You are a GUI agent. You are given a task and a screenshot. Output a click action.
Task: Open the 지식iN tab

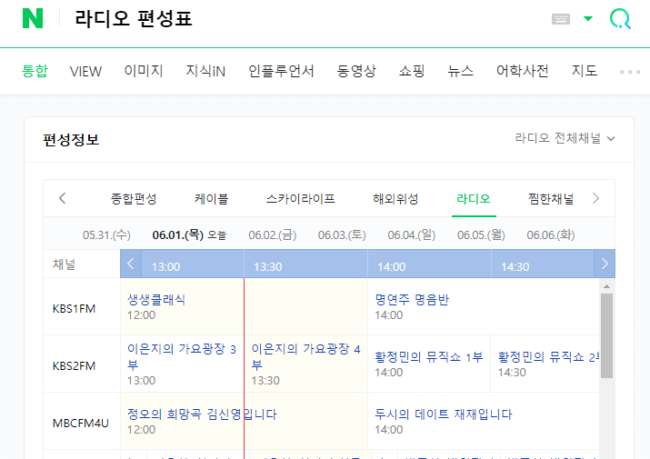(205, 71)
